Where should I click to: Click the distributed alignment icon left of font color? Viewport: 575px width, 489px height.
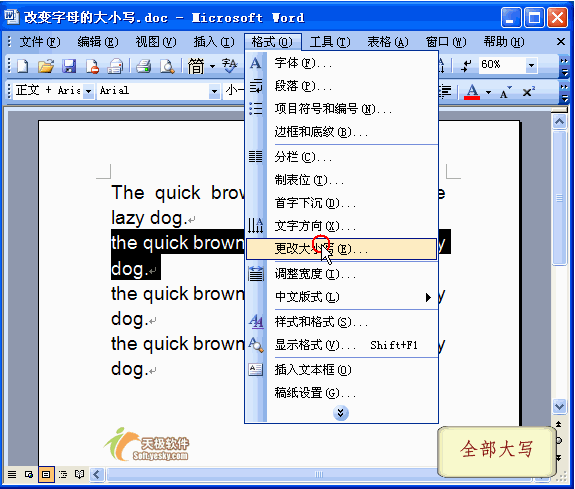pyautogui.click(x=445, y=91)
